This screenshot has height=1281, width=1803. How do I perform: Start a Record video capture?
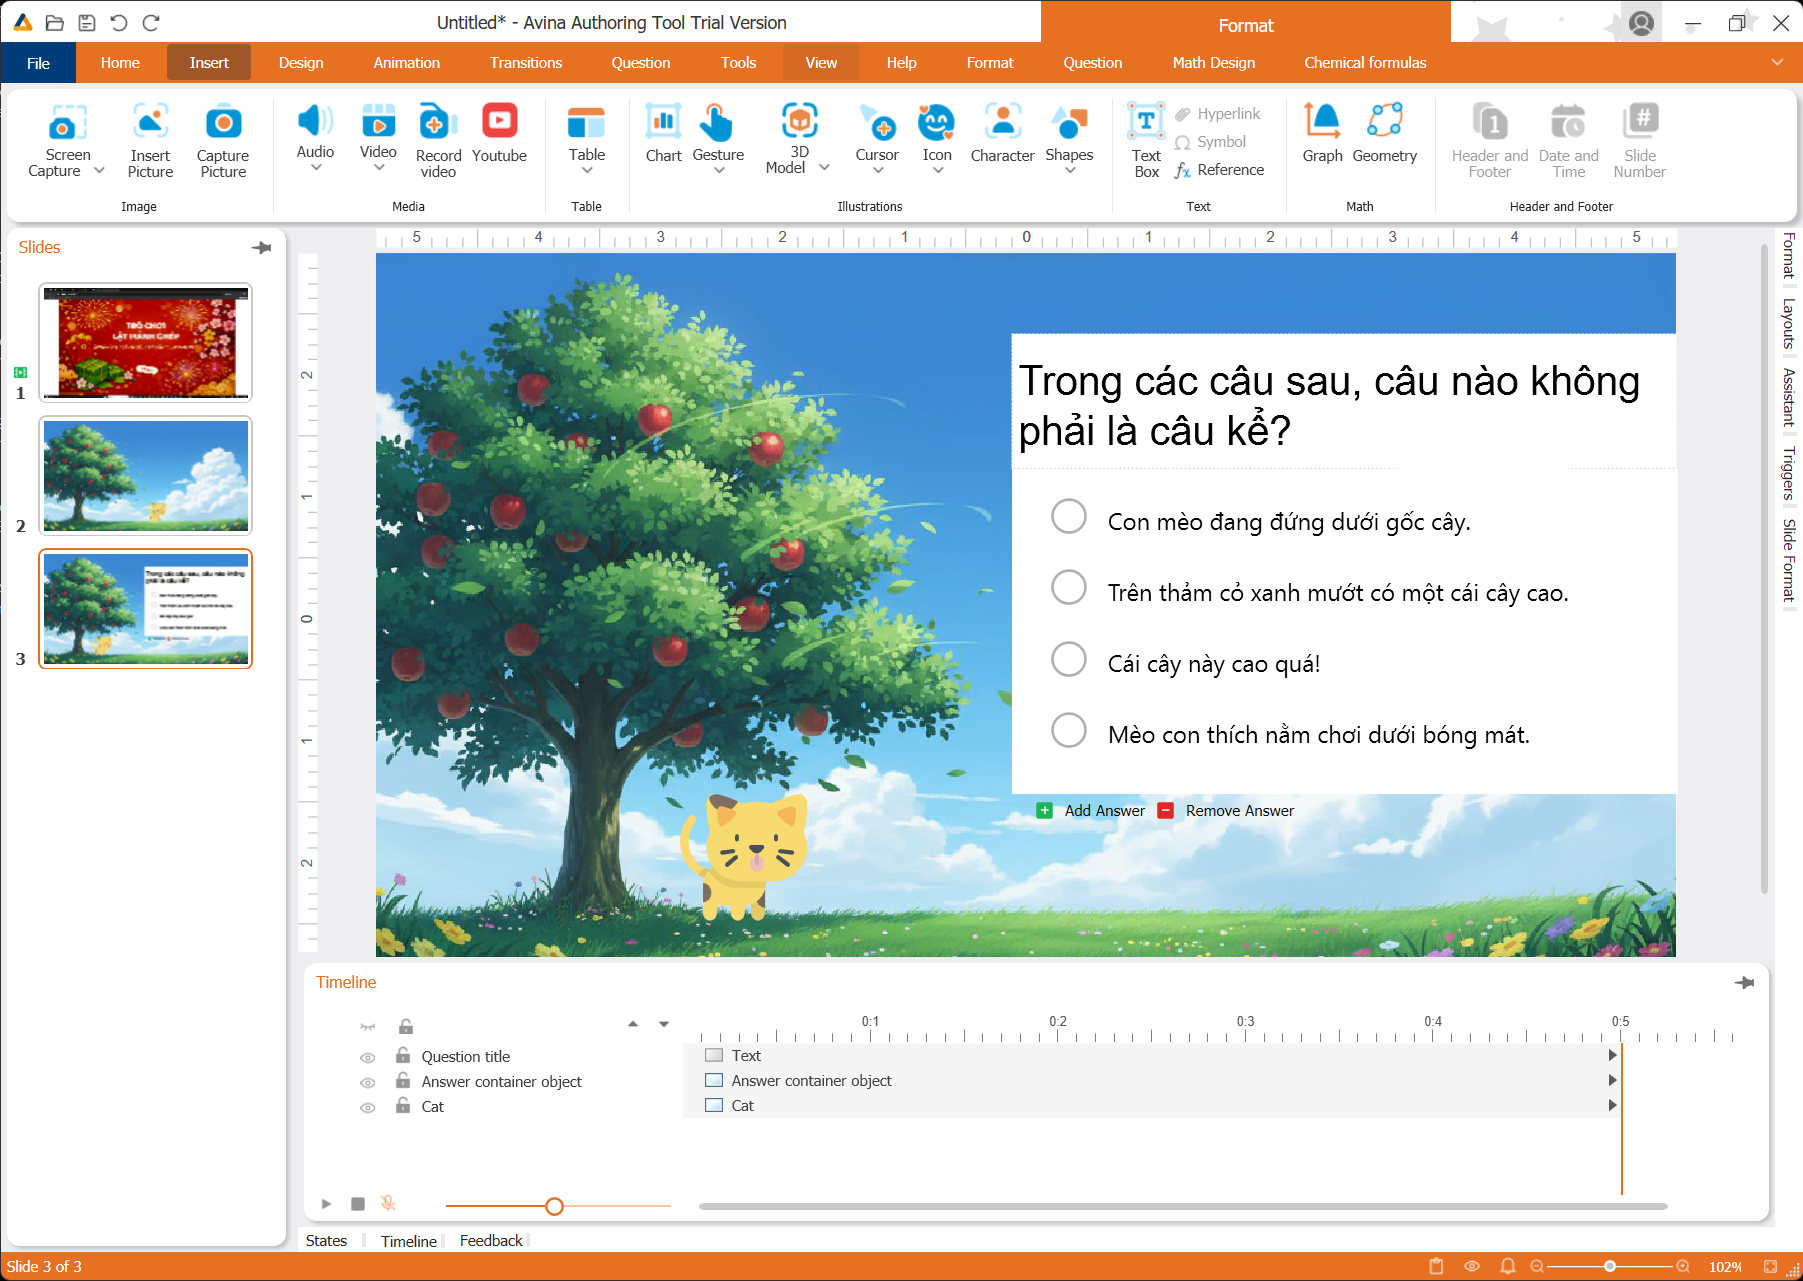click(437, 138)
